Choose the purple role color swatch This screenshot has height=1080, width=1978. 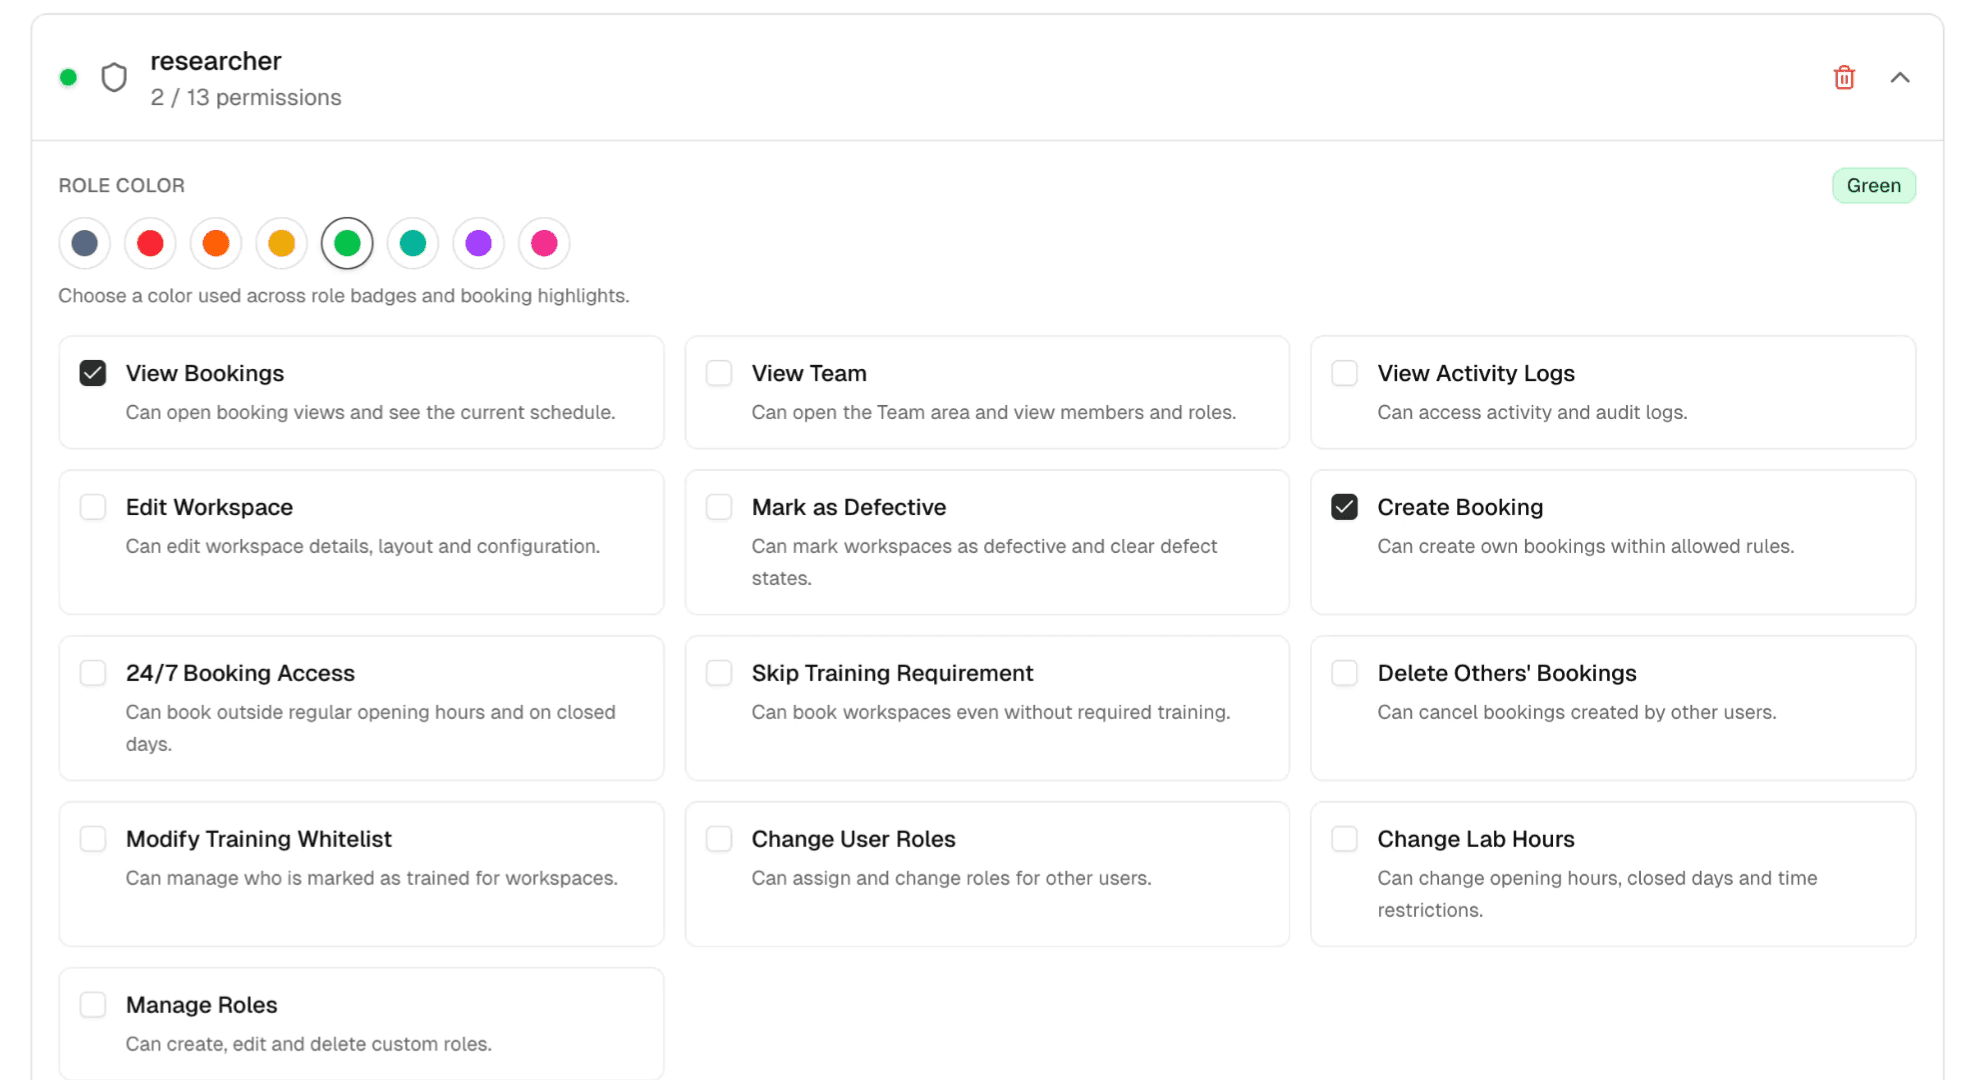point(479,243)
